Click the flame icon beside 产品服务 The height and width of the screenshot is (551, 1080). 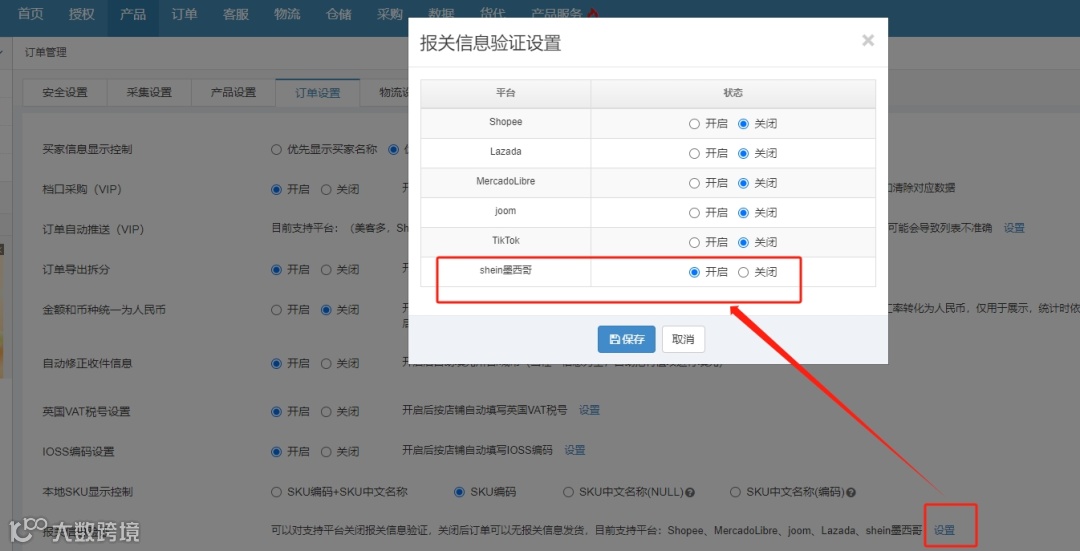coord(594,14)
